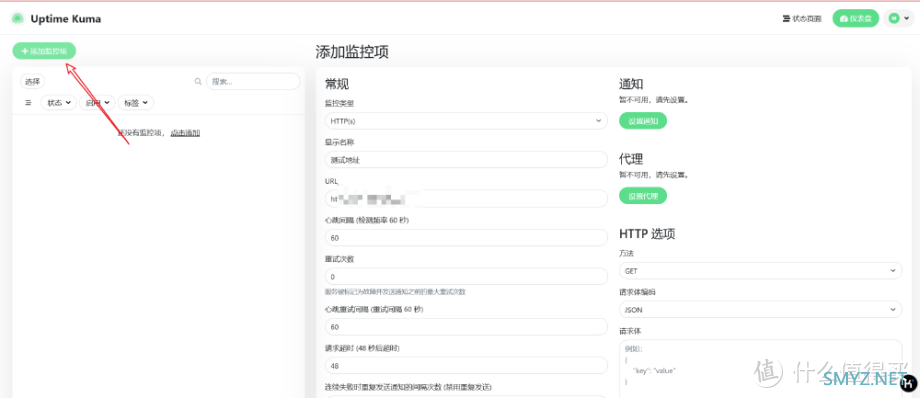Click the 设置代理 setup proxy button
920x398 pixels.
click(x=643, y=195)
